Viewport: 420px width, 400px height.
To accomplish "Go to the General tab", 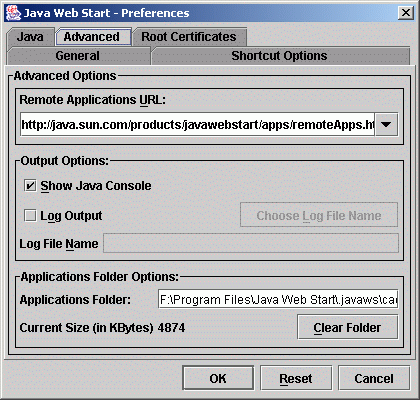I will pyautogui.click(x=78, y=56).
